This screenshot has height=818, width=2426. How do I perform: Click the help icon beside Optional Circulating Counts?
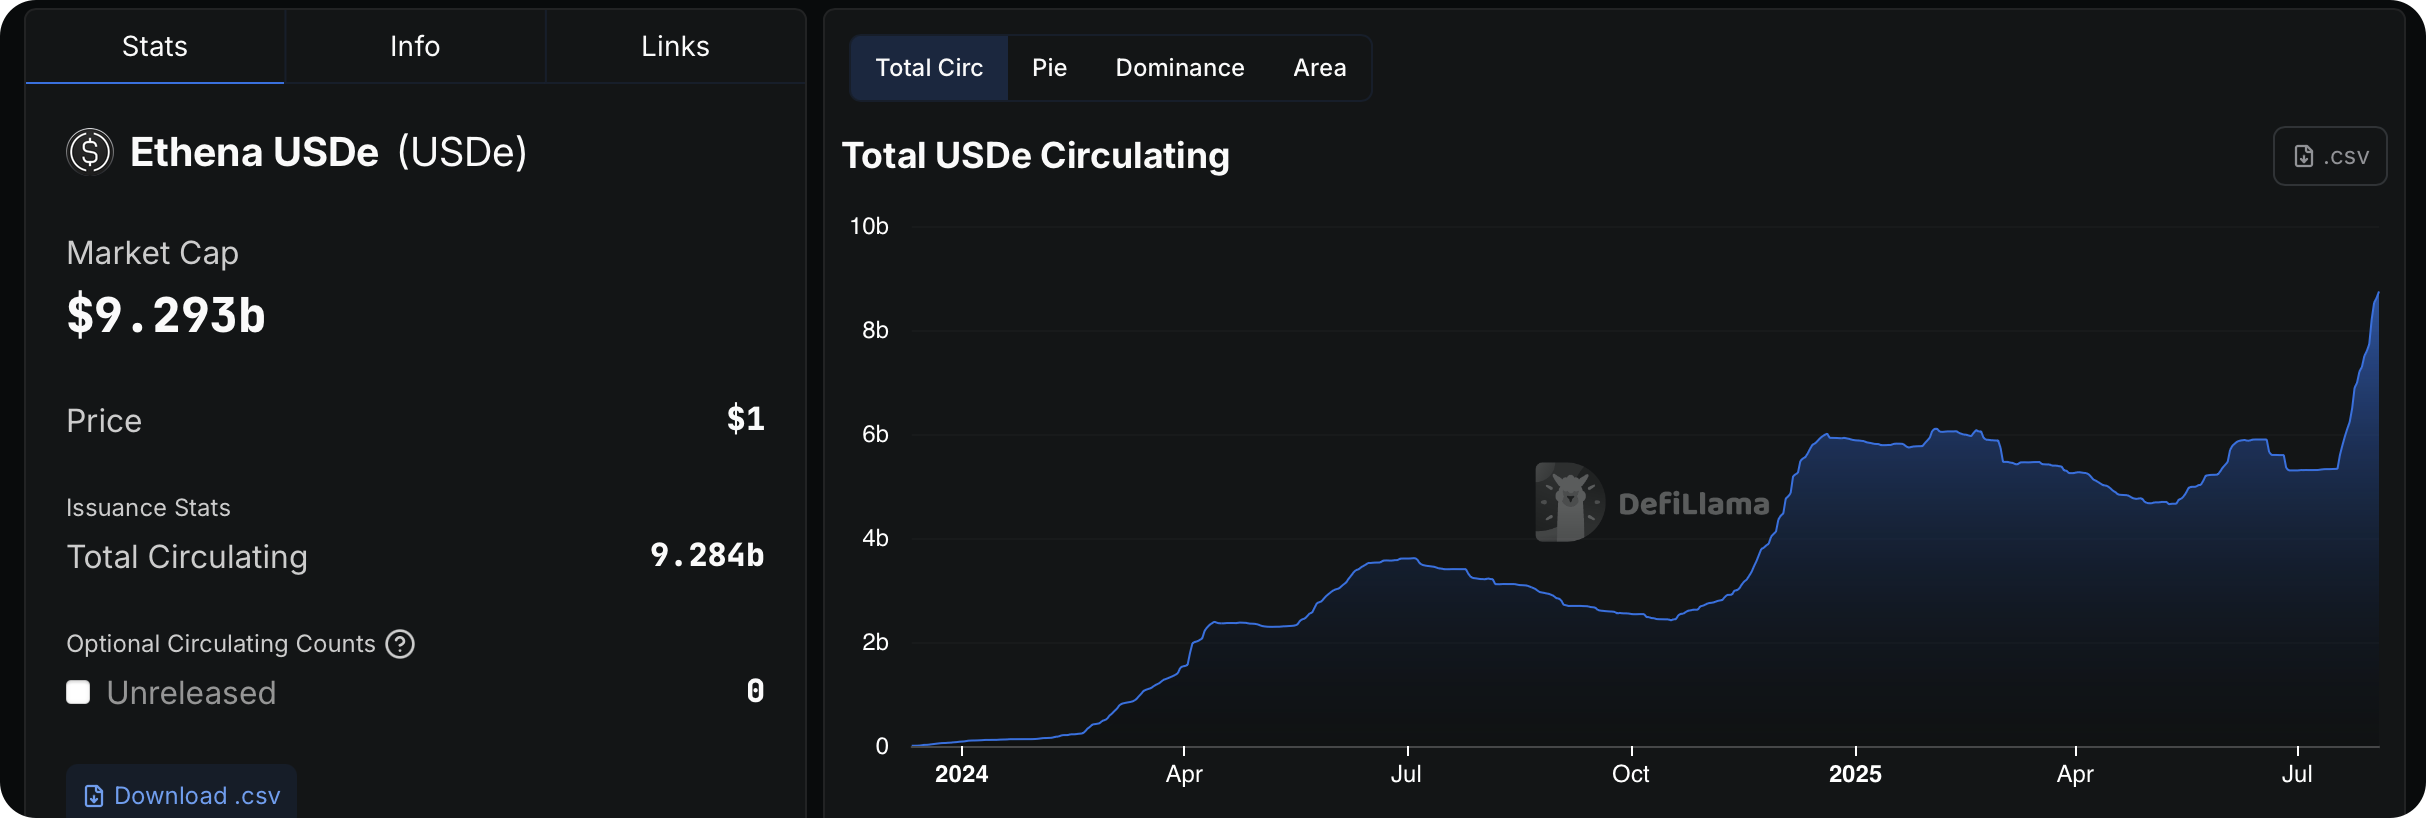click(400, 644)
